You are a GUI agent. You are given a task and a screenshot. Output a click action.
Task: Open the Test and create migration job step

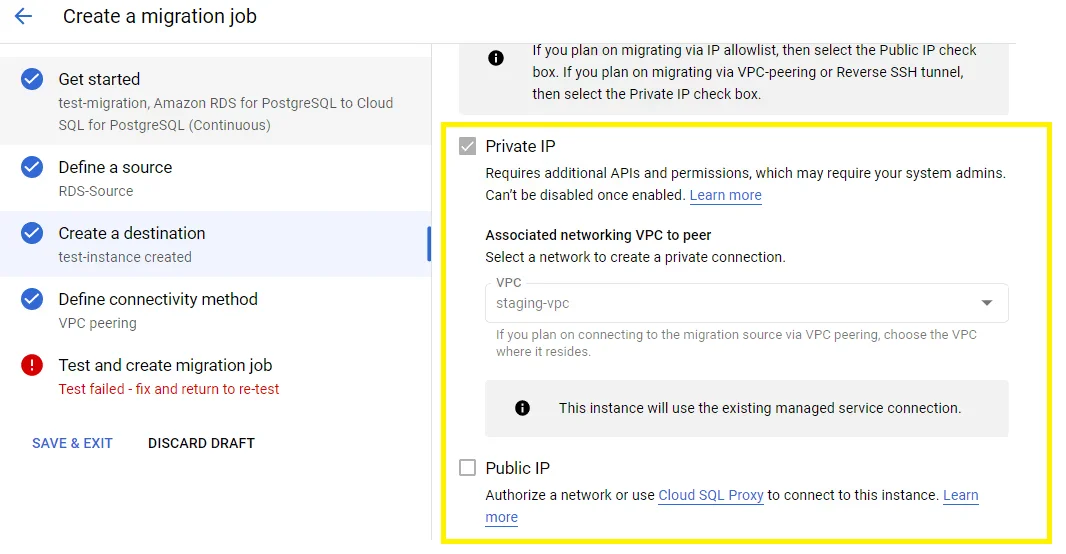(x=165, y=365)
